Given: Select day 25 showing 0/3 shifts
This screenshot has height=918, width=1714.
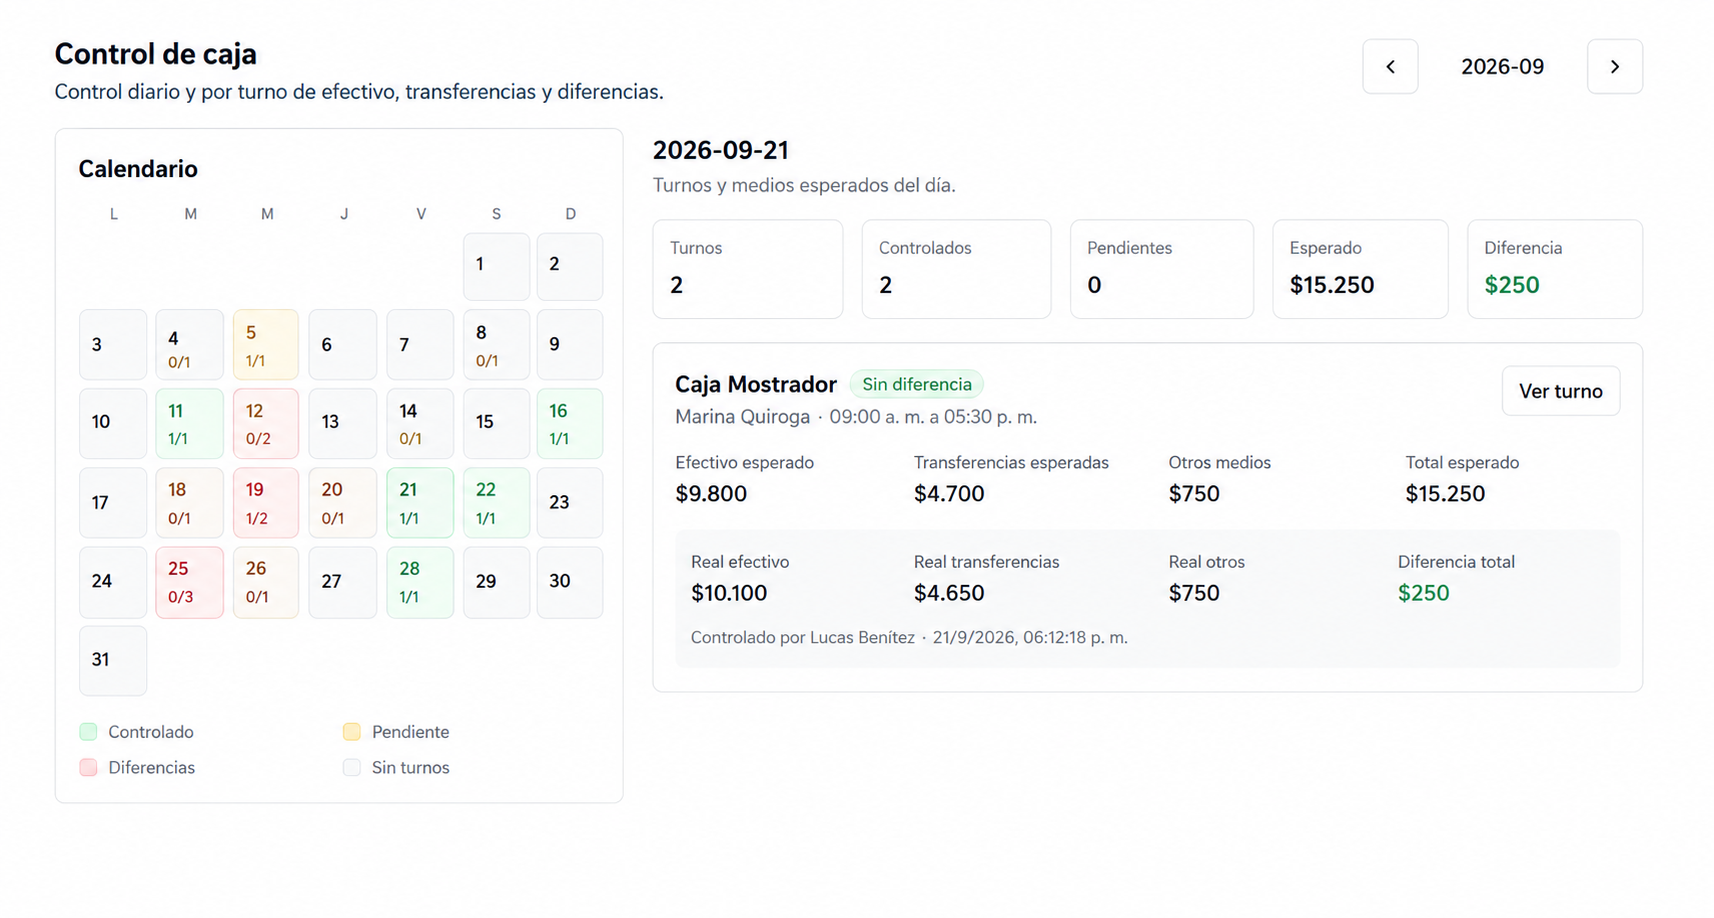Looking at the screenshot, I should (189, 582).
